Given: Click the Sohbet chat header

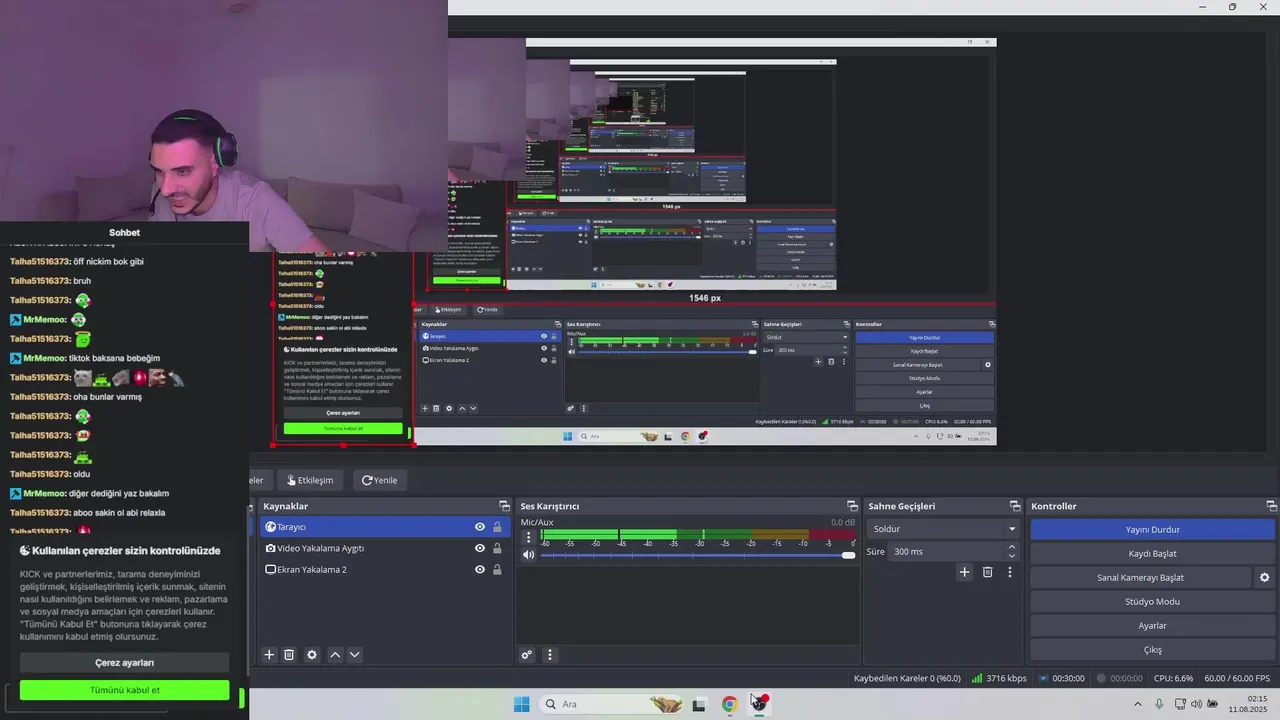Looking at the screenshot, I should (x=124, y=233).
